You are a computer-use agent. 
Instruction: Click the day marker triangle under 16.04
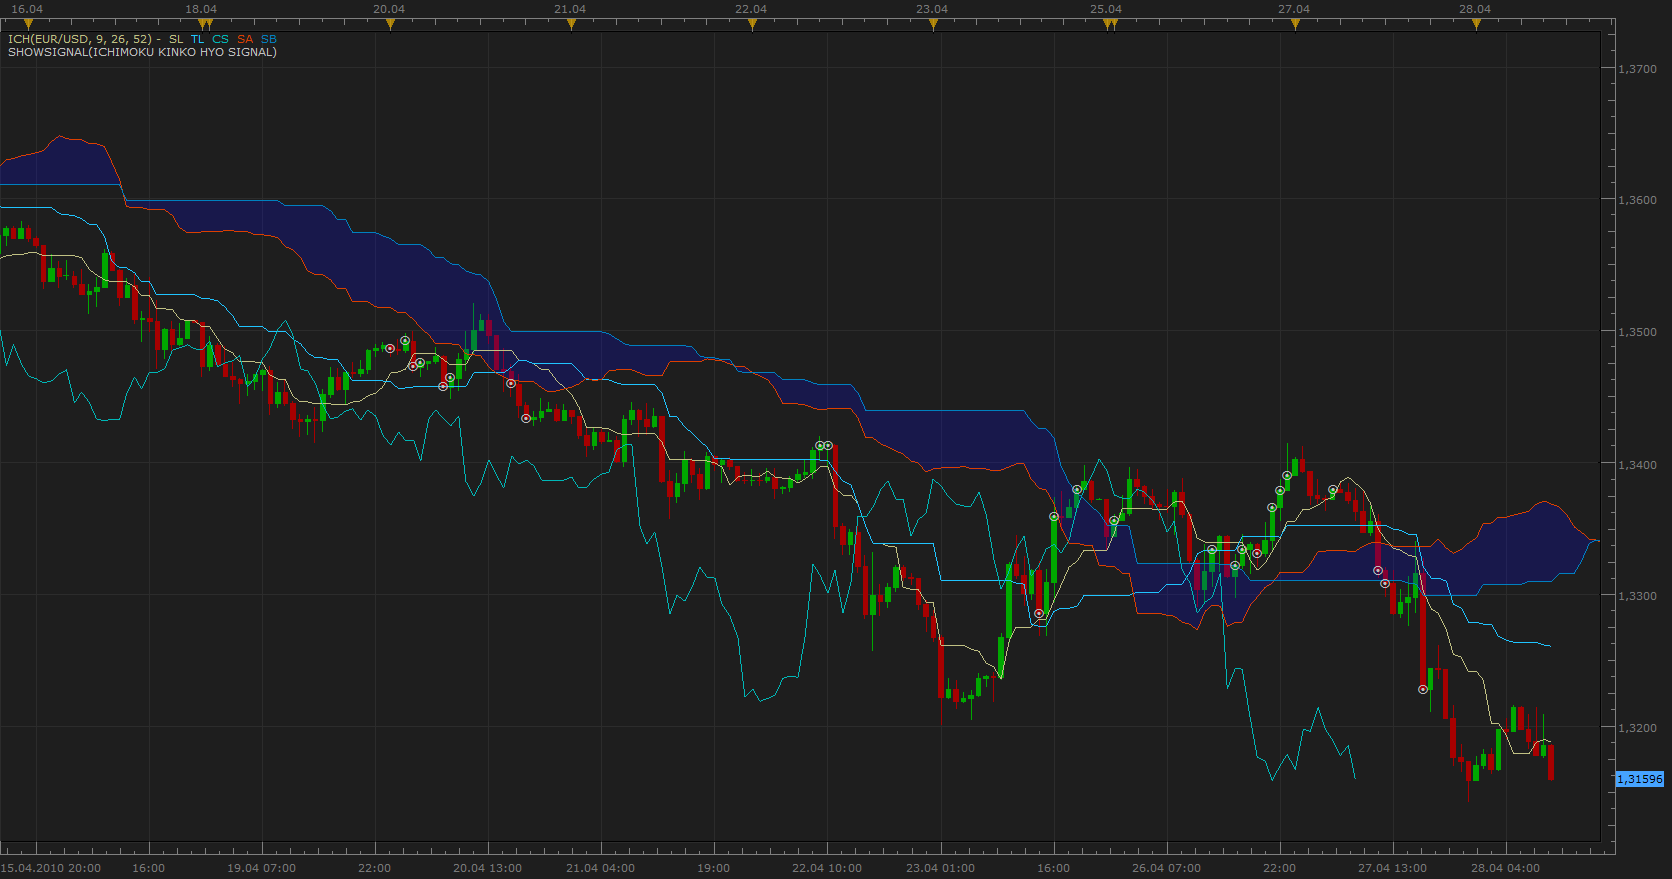(x=28, y=25)
